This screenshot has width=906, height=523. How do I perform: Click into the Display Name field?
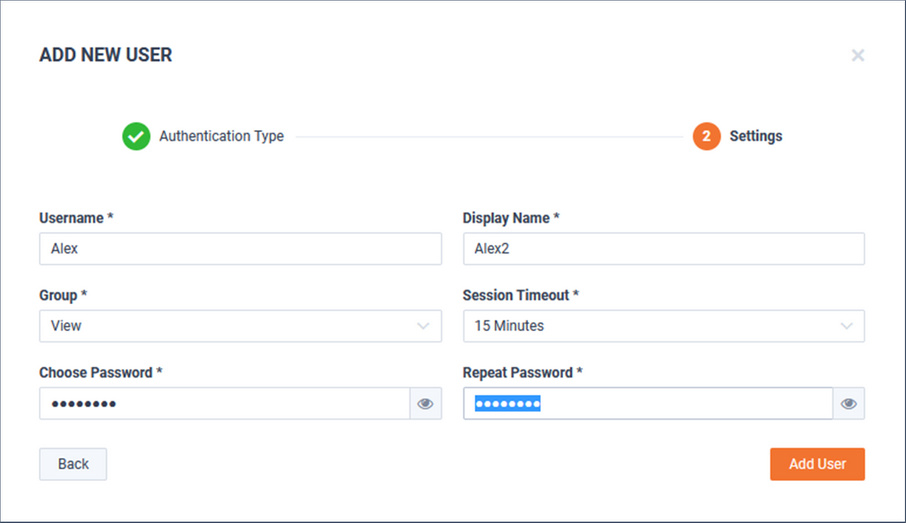coord(663,248)
